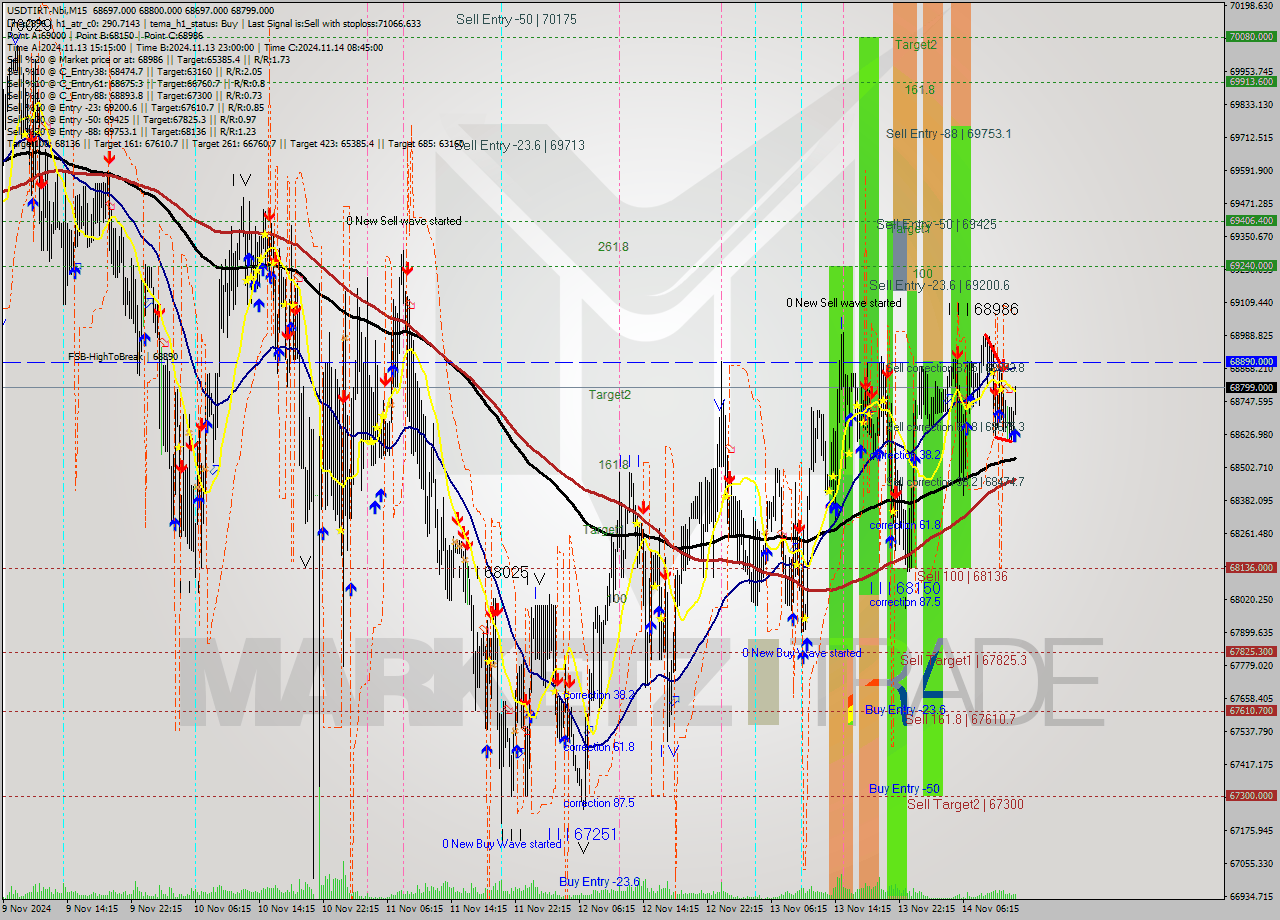
Task: Click the '| | | 67251' wave label
Action: pyautogui.click(x=582, y=833)
